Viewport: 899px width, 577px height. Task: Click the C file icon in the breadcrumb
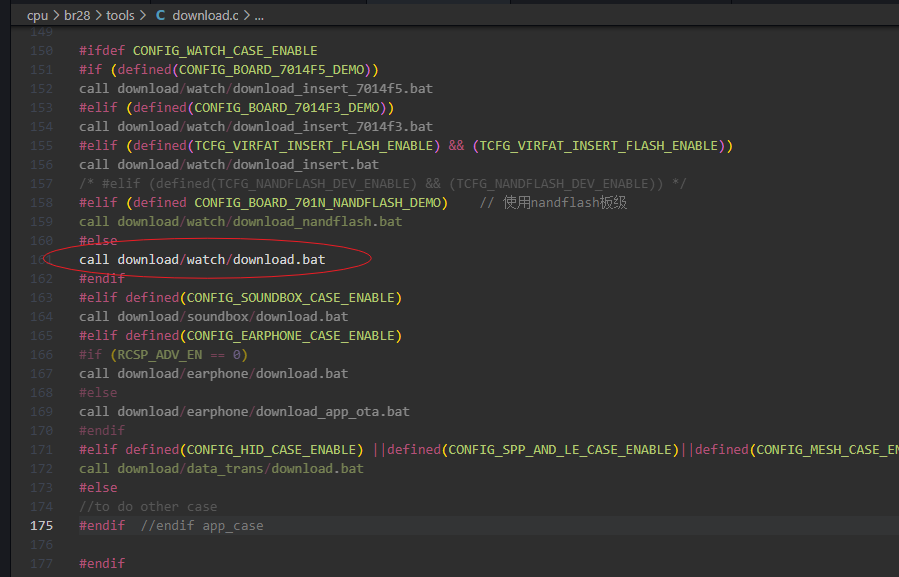pos(161,15)
